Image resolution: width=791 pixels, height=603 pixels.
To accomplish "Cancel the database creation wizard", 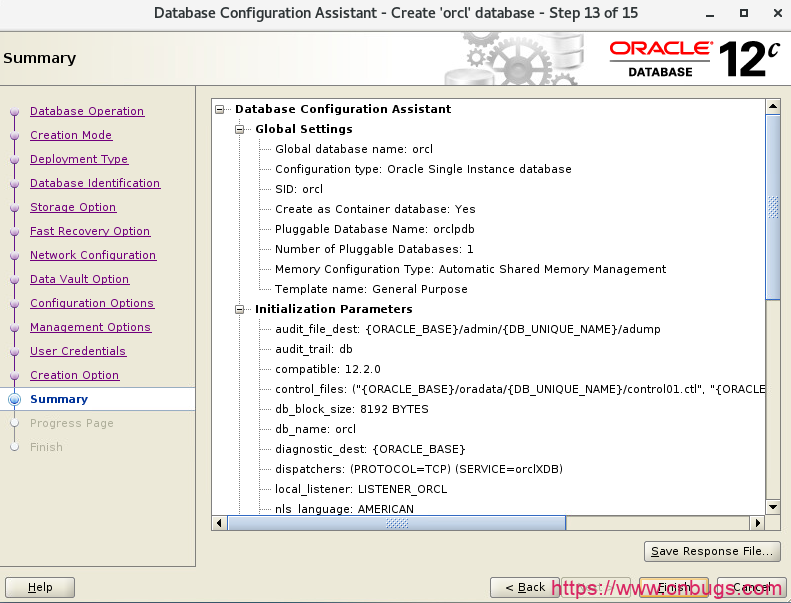I will (x=750, y=587).
